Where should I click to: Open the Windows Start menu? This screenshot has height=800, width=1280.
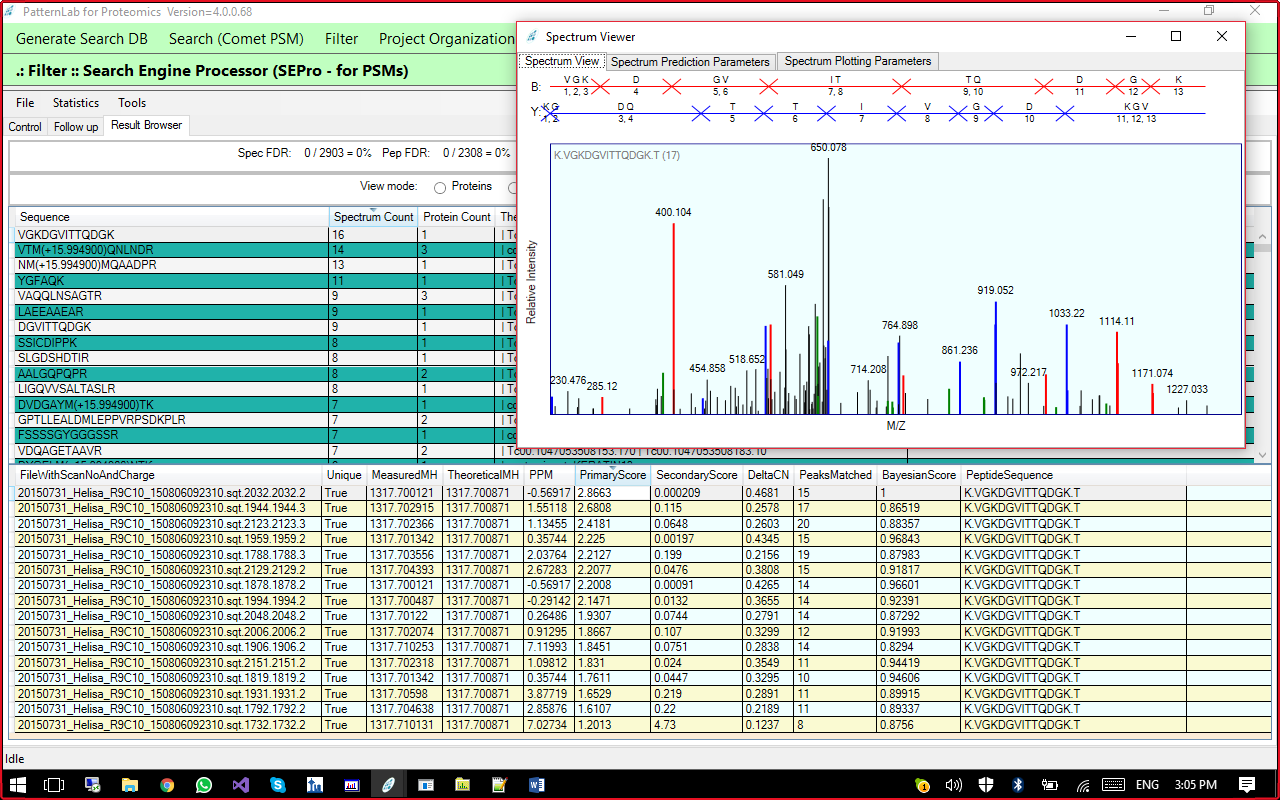click(18, 785)
